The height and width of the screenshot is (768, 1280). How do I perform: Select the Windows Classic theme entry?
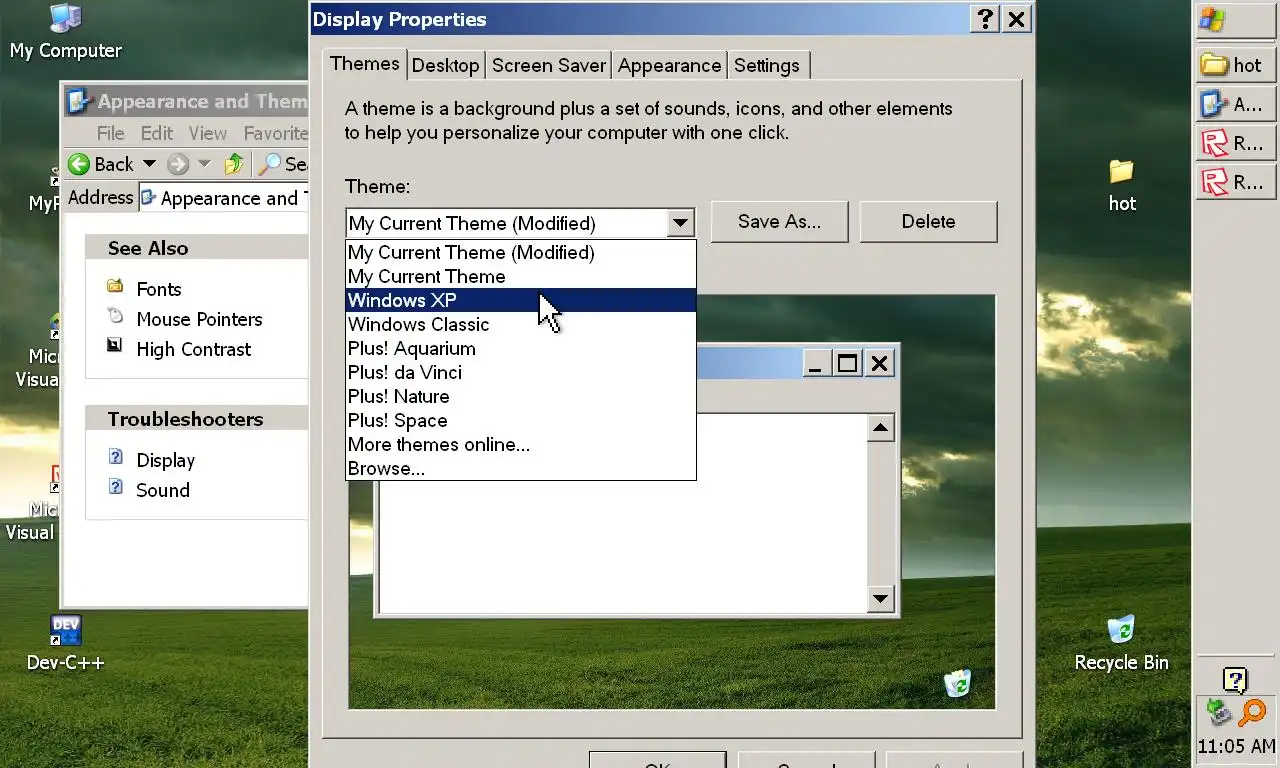[520, 324]
